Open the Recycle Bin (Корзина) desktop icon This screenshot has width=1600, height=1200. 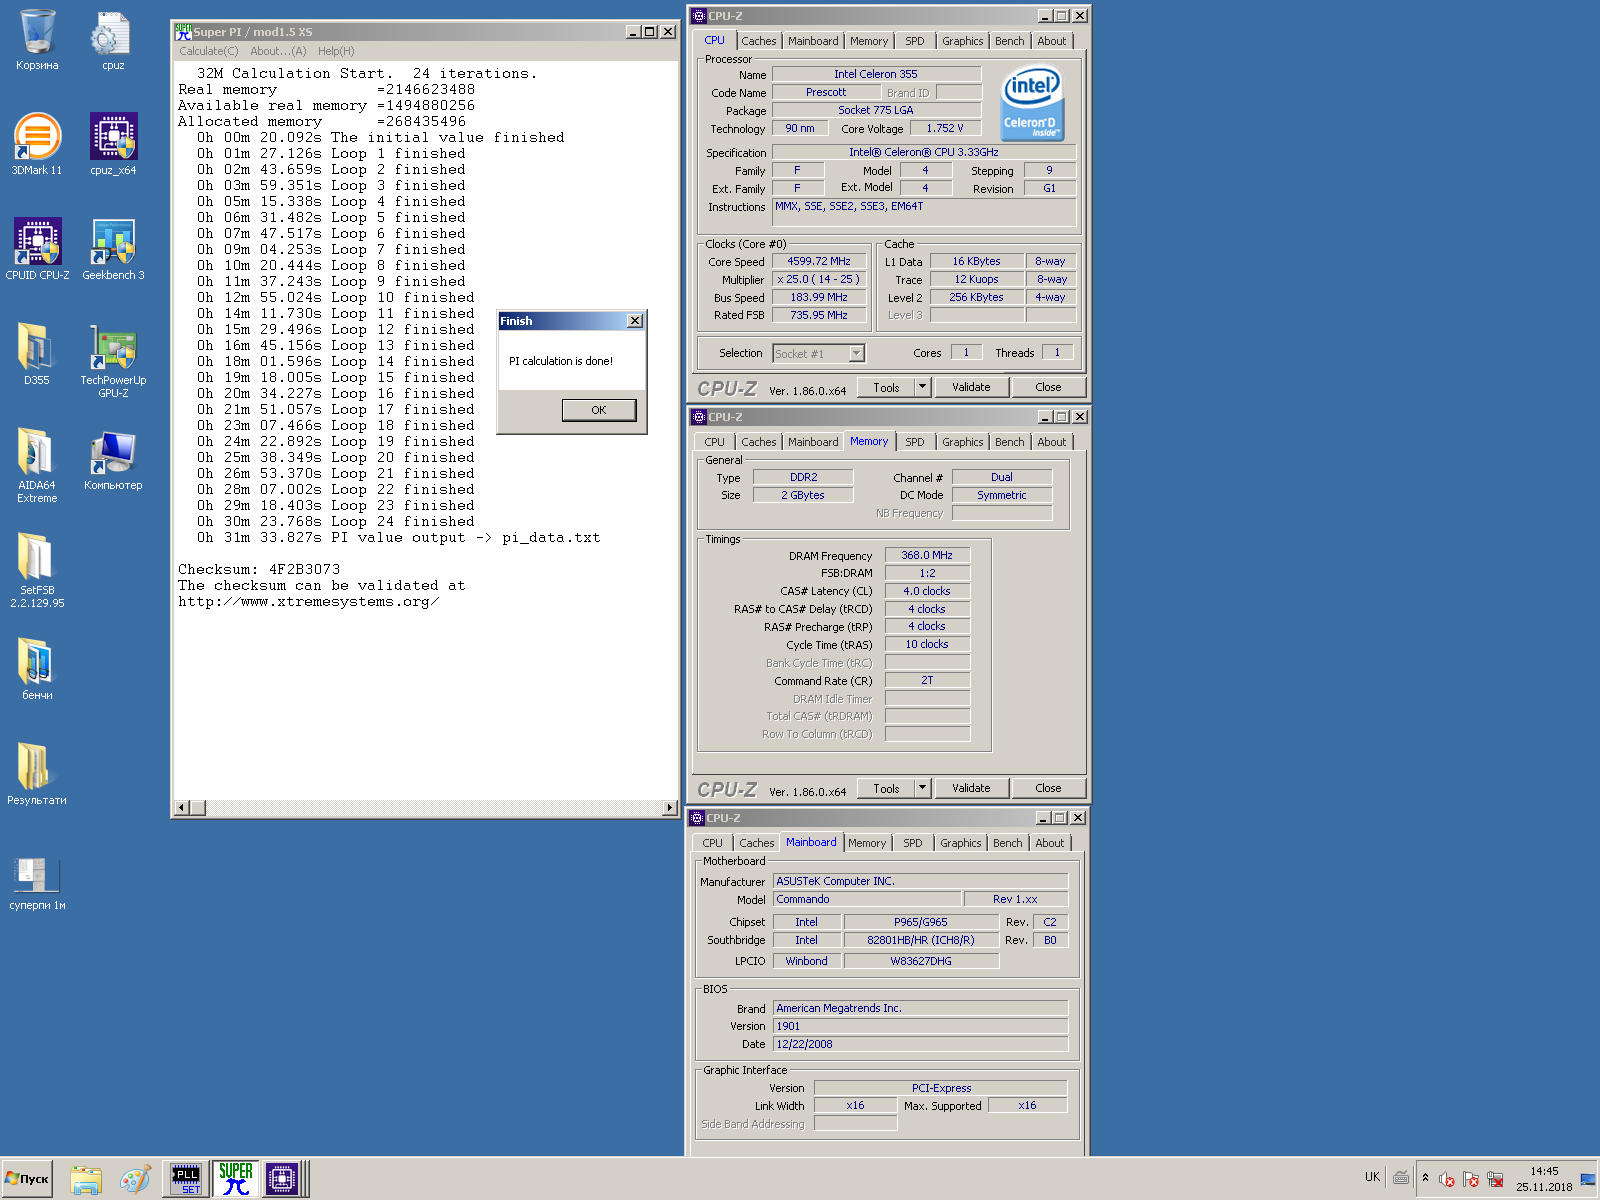[37, 40]
